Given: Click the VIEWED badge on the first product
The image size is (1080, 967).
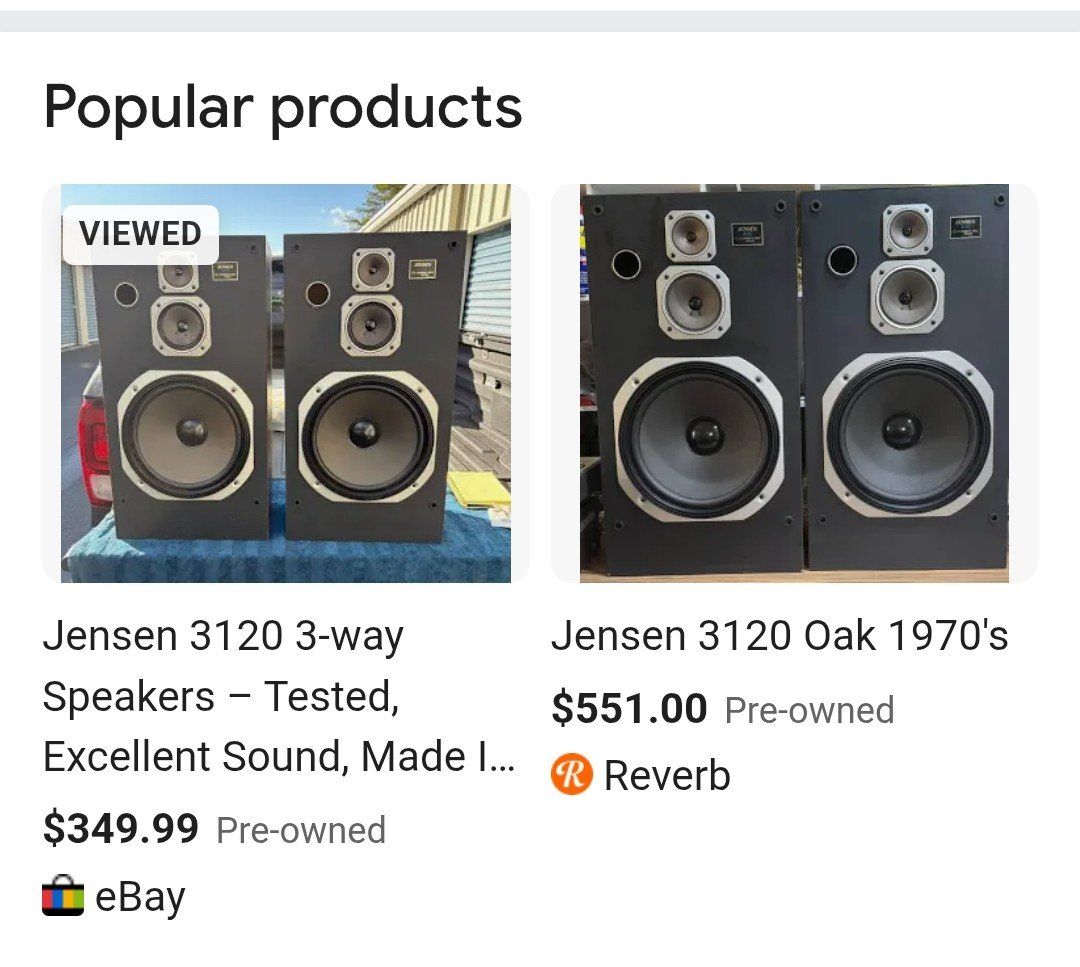Looking at the screenshot, I should click(141, 234).
